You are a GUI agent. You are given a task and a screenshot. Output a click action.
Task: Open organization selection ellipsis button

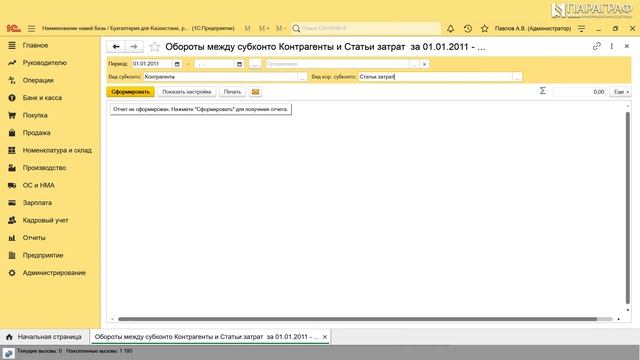pos(415,64)
